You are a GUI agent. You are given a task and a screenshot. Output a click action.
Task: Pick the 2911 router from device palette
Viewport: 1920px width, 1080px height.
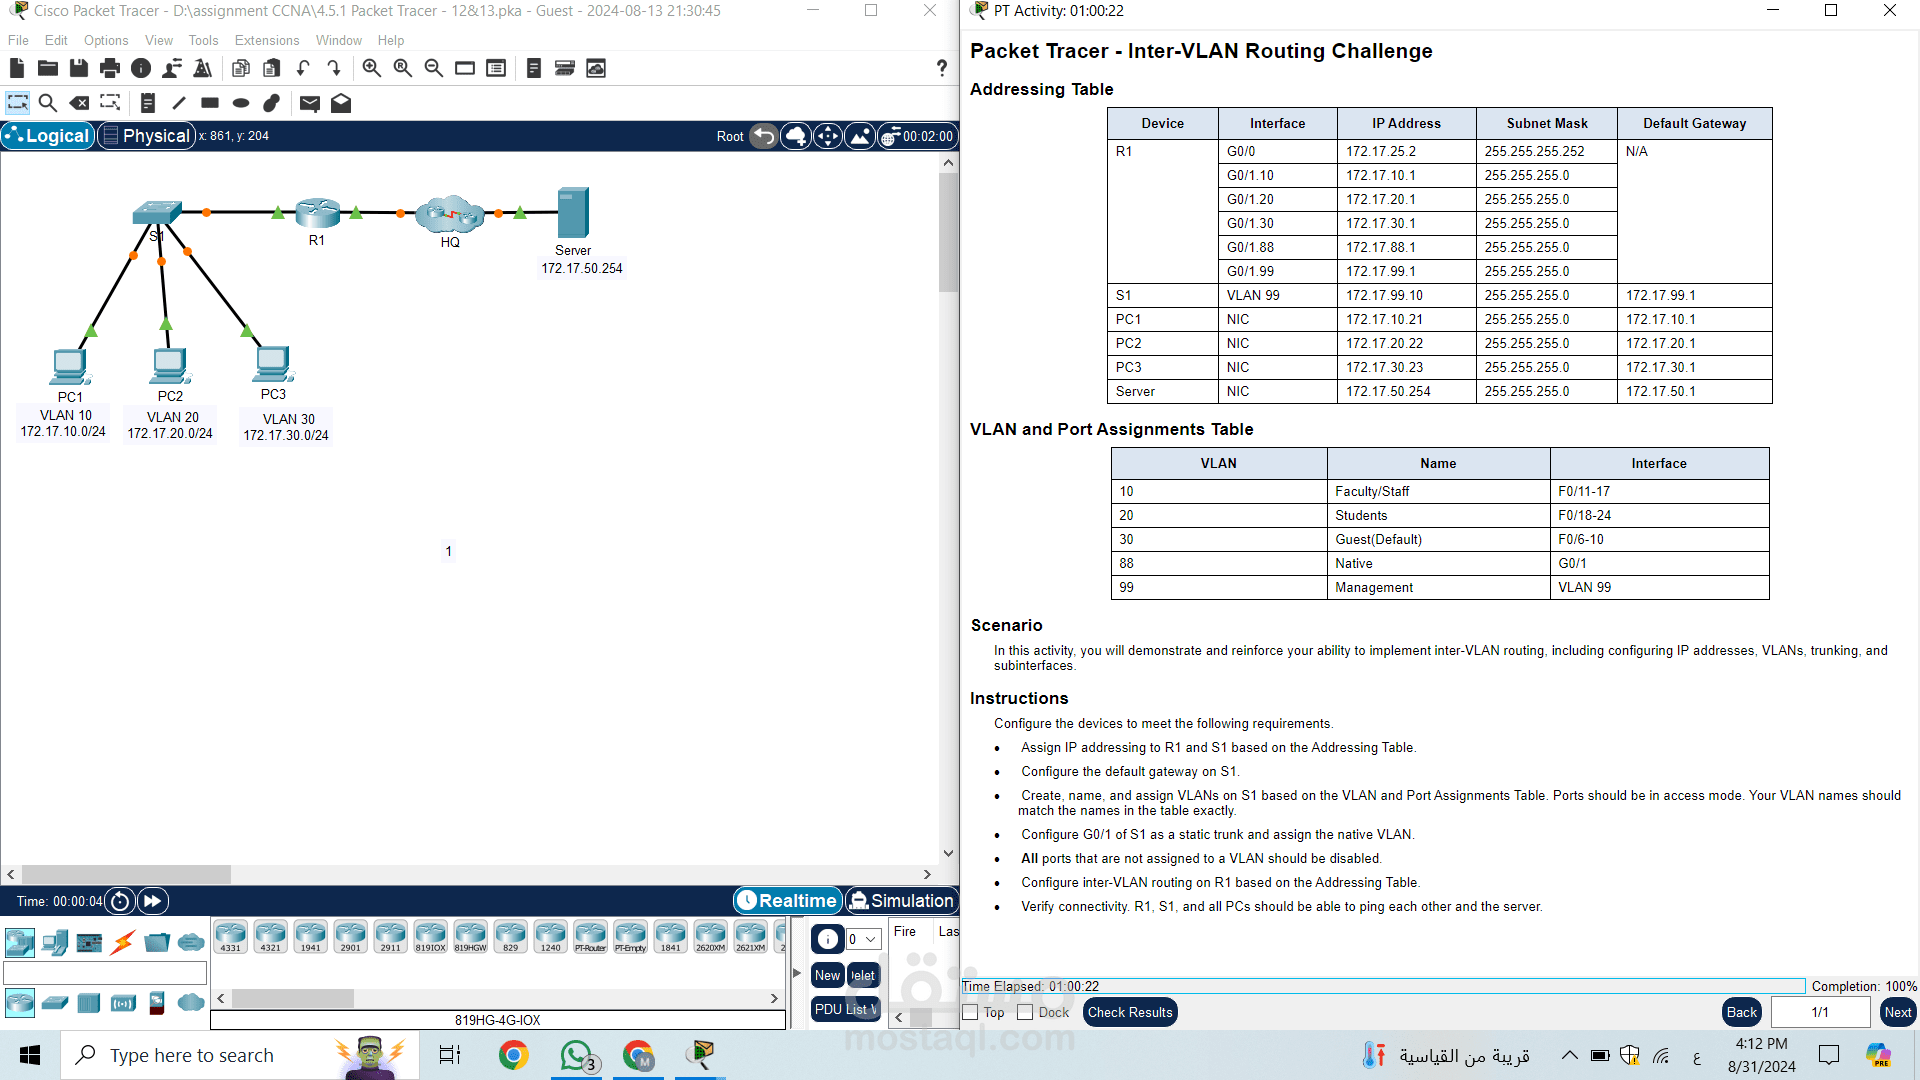click(390, 934)
